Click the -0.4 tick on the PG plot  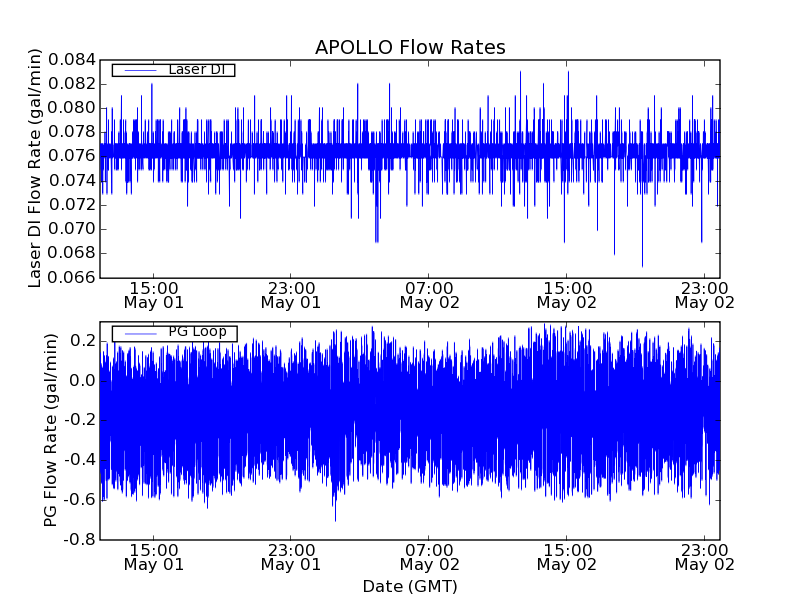[x=81, y=460]
